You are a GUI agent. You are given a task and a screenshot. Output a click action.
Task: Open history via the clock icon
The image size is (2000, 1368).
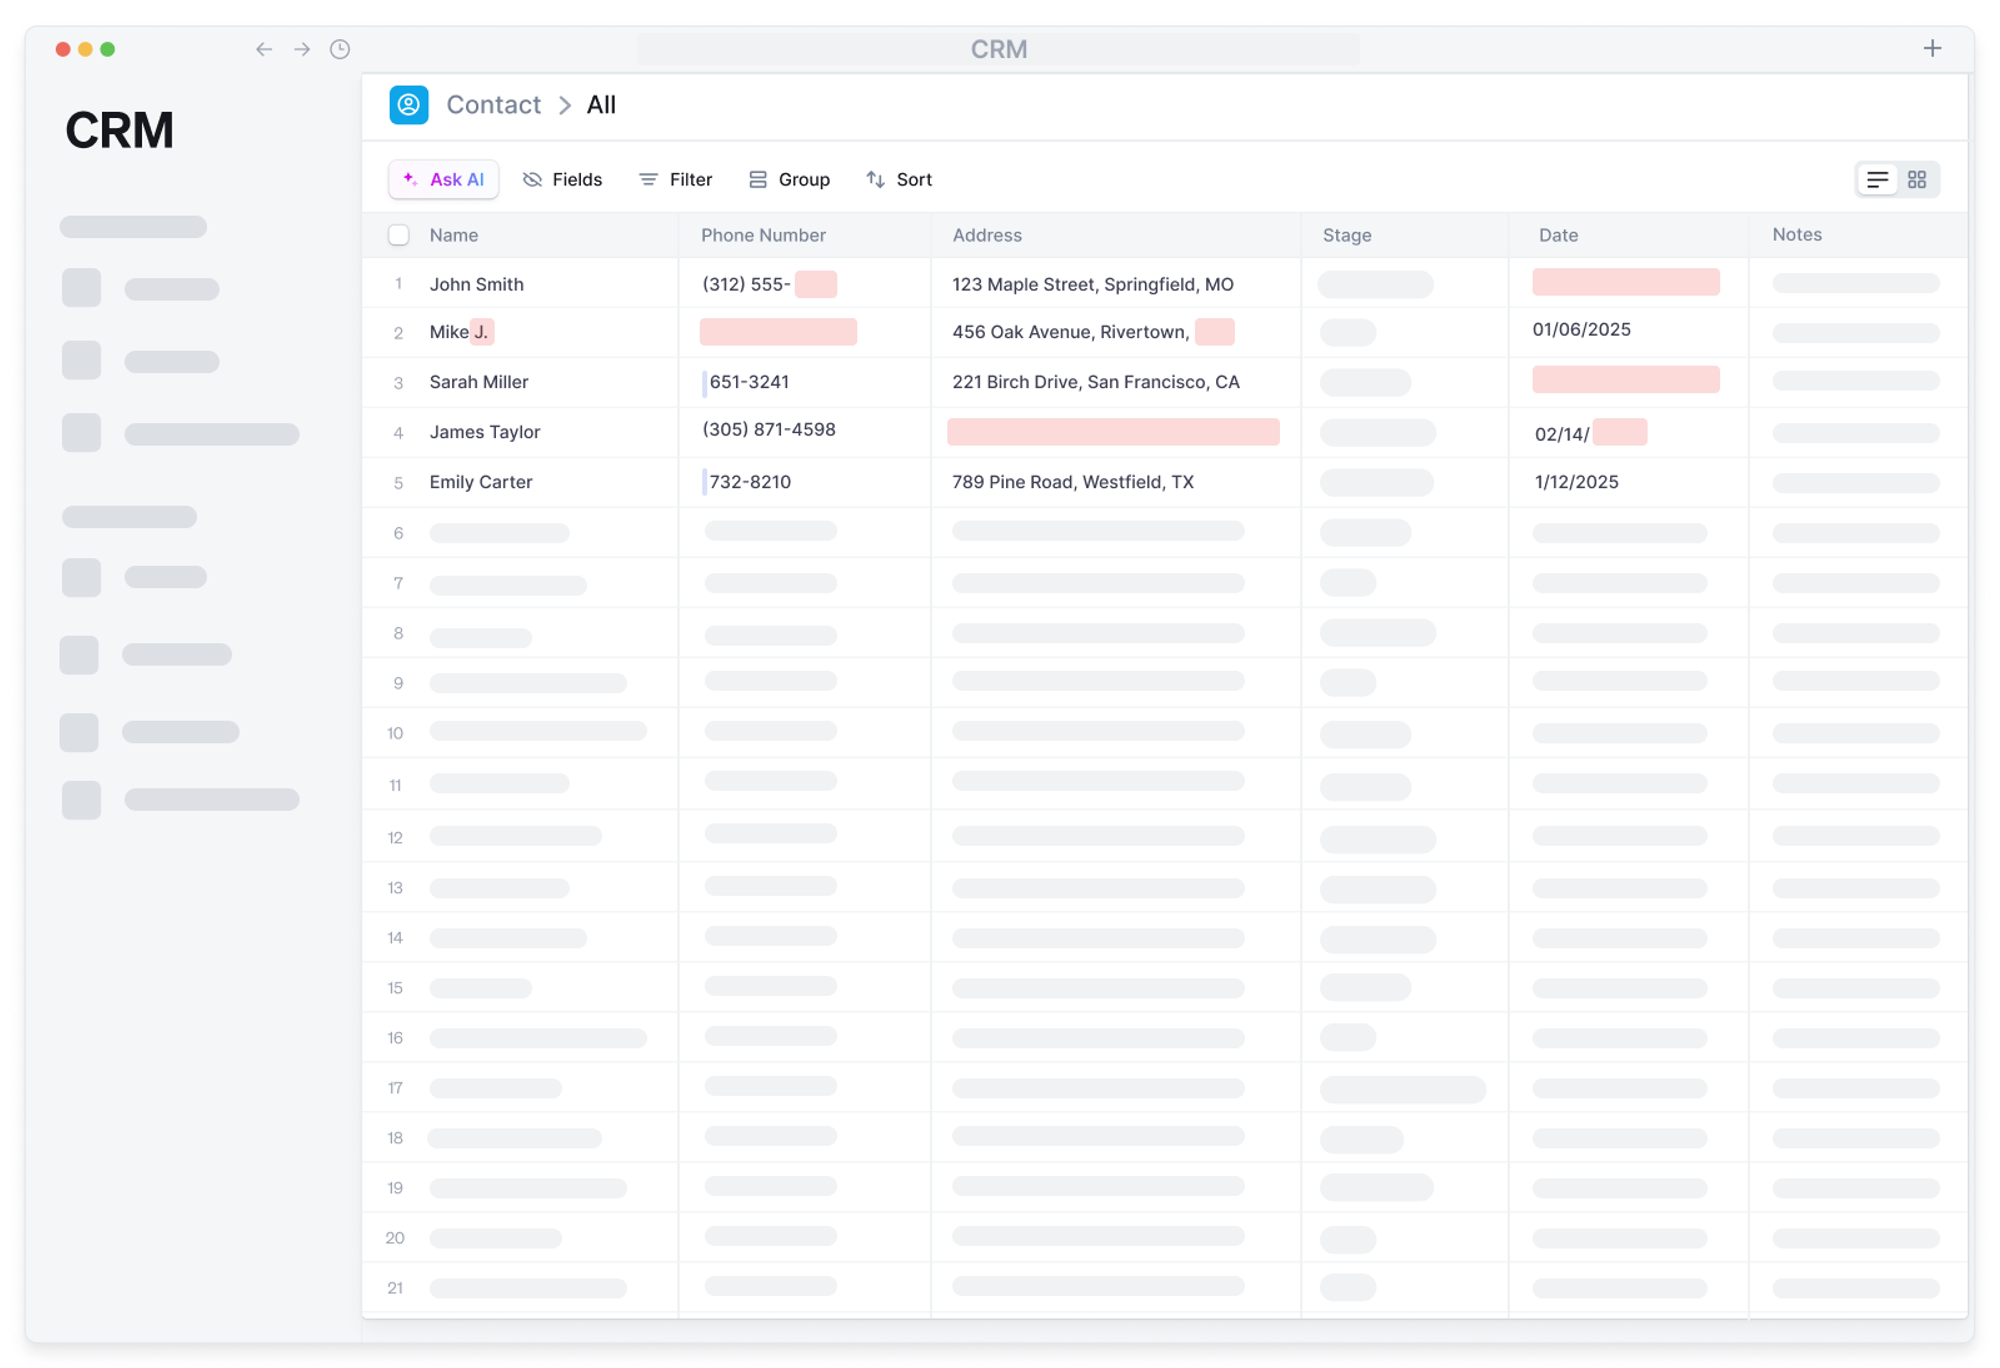pos(340,49)
